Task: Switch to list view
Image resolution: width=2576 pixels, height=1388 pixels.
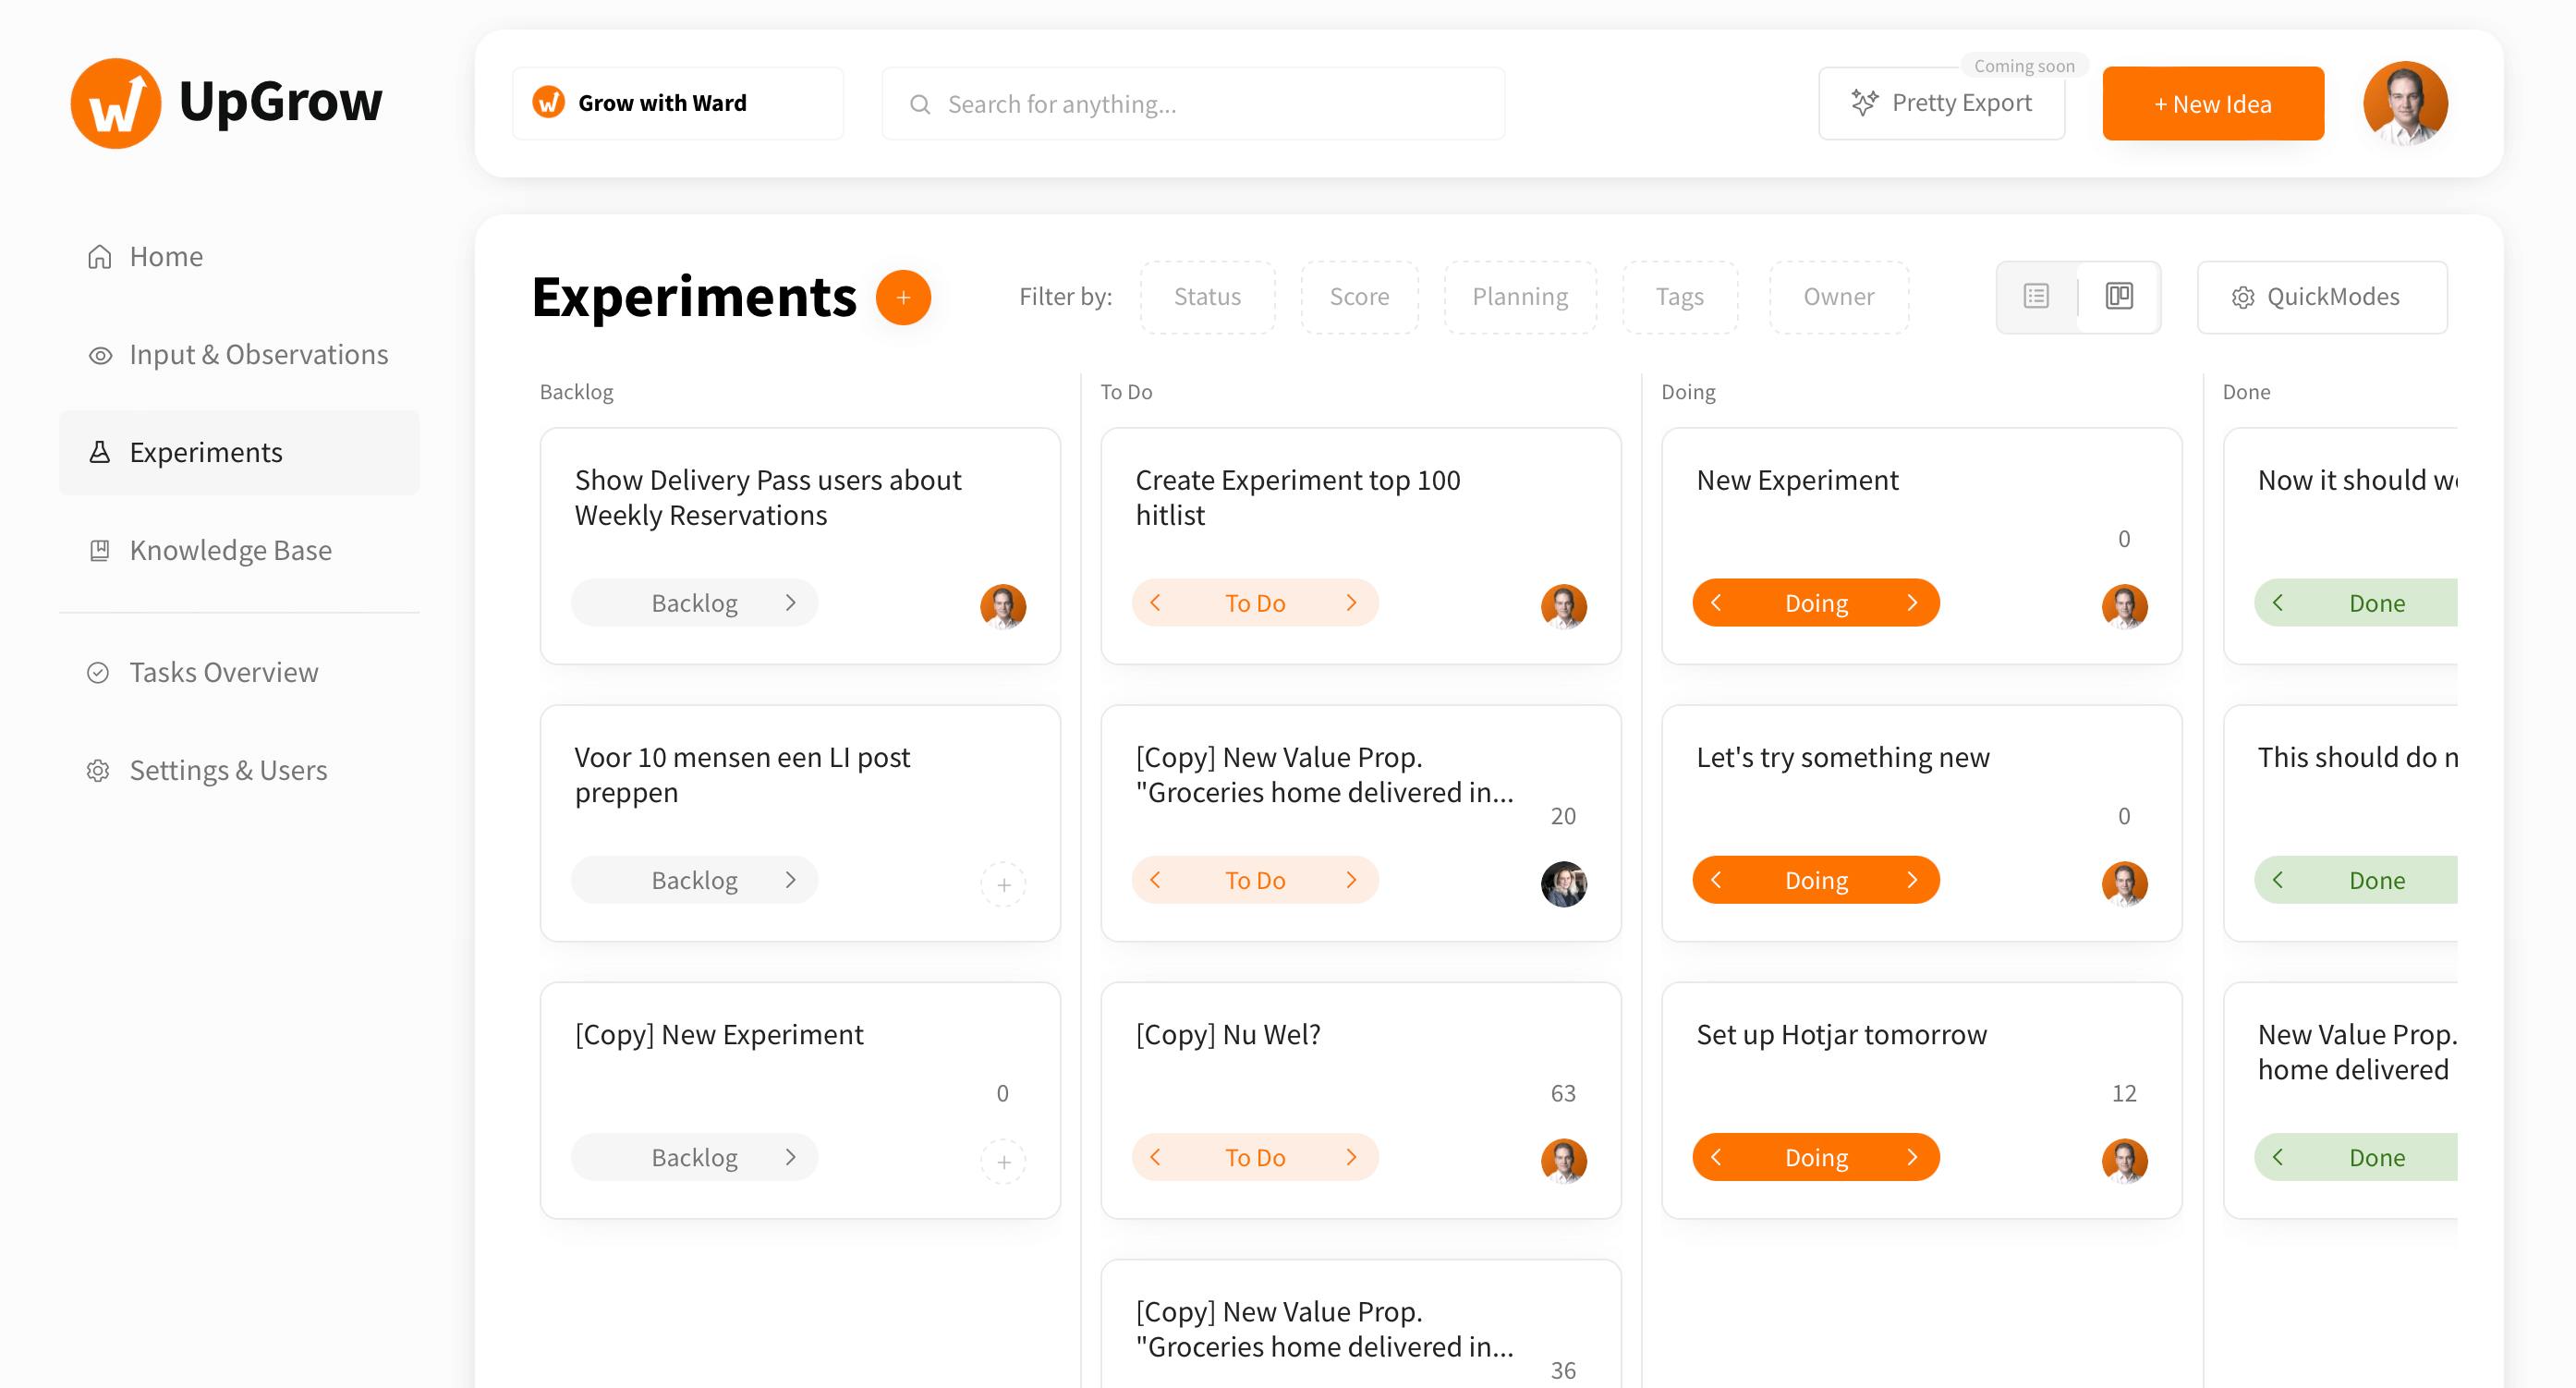Action: (x=2036, y=297)
